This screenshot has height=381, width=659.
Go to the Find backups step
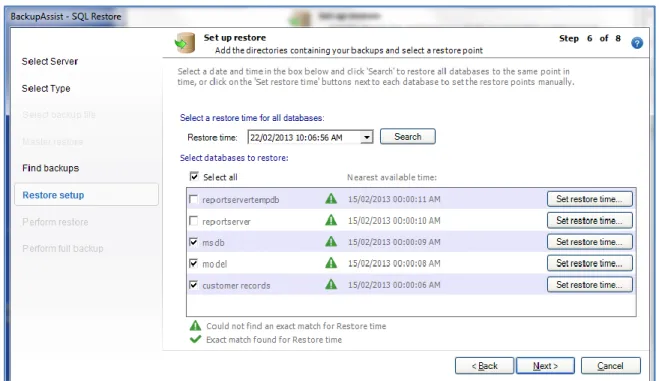point(50,168)
